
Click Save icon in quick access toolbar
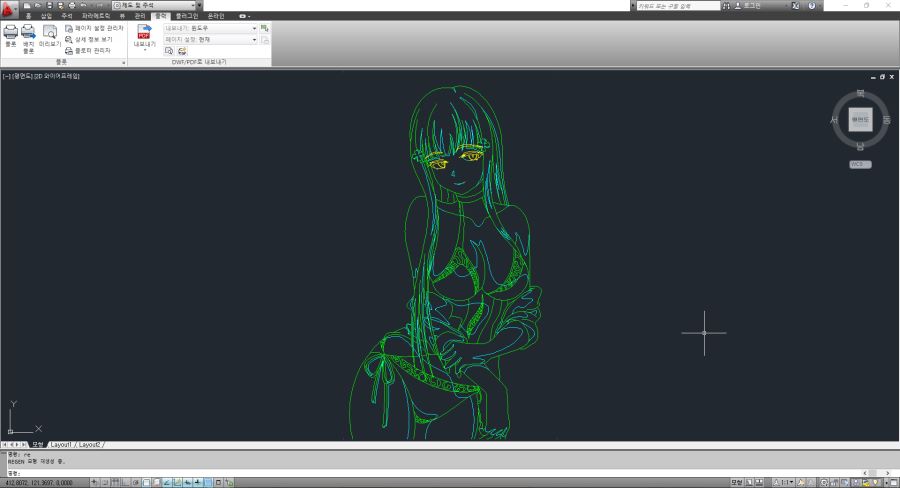pyautogui.click(x=49, y=6)
